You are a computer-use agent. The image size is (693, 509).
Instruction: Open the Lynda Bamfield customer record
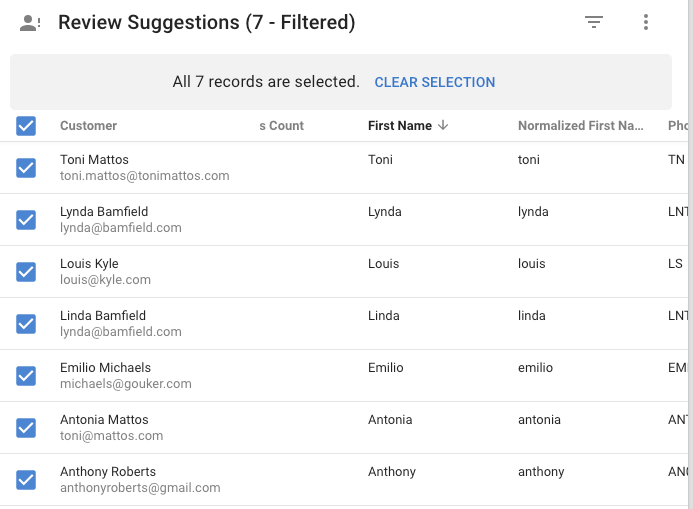(104, 212)
